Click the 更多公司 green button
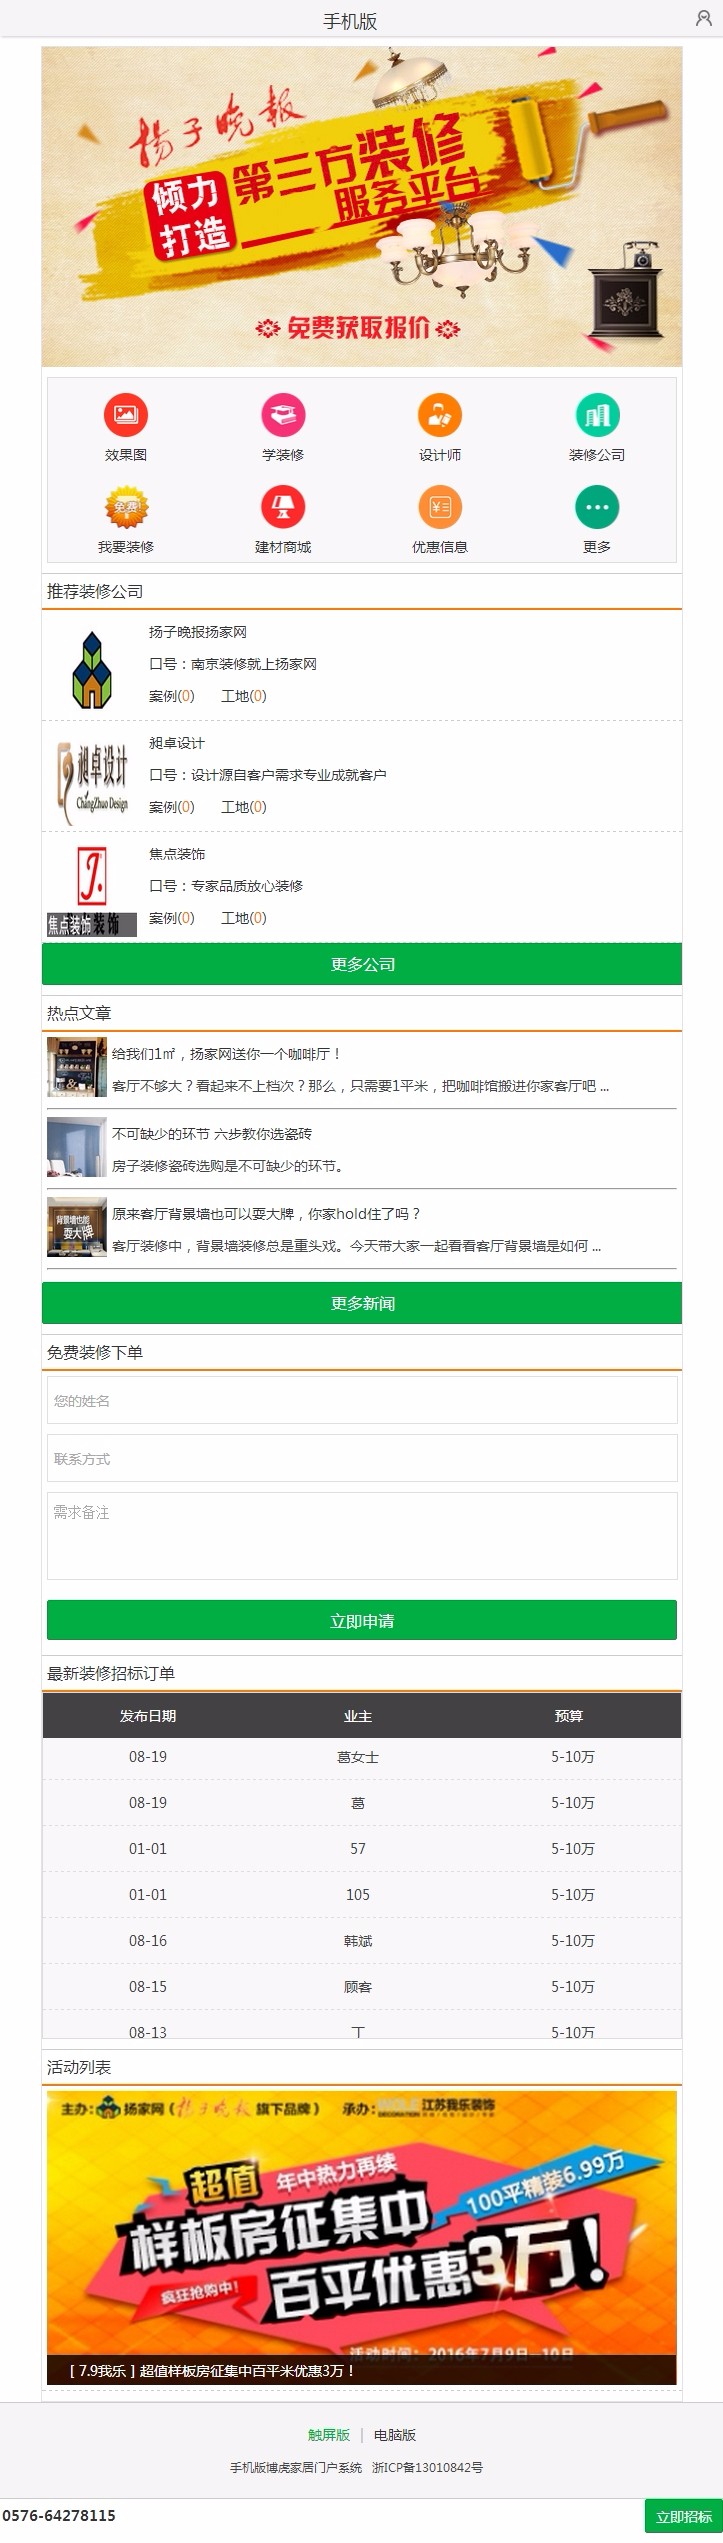 pos(362,964)
